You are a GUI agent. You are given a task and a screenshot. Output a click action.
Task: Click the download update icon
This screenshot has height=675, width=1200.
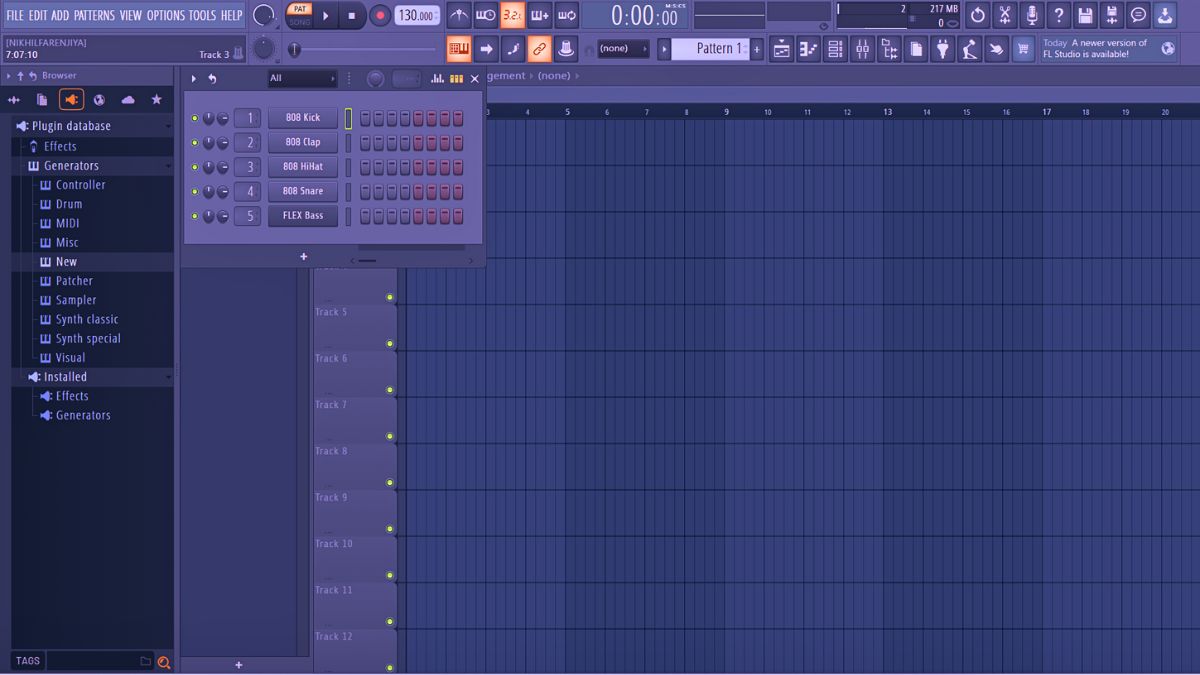click(x=1165, y=15)
